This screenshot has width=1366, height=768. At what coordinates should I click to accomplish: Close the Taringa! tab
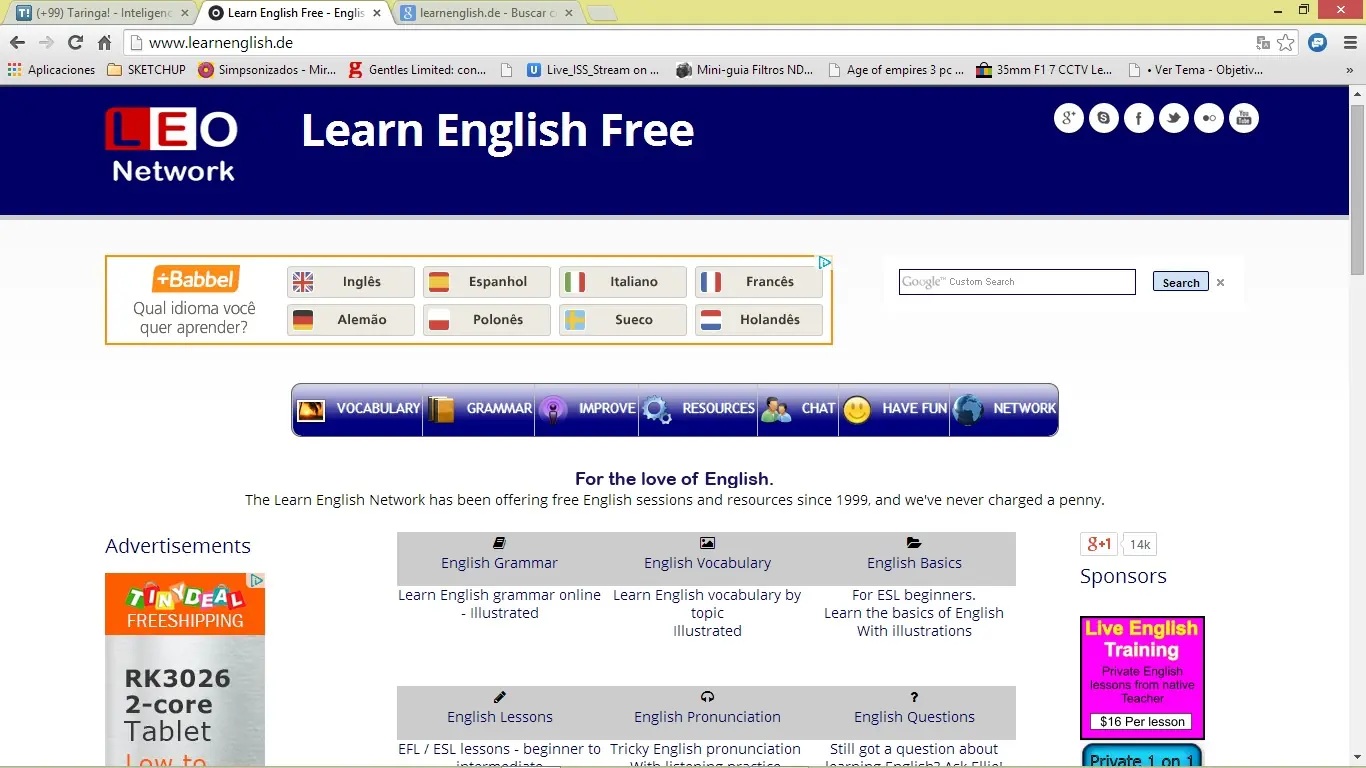(x=185, y=13)
